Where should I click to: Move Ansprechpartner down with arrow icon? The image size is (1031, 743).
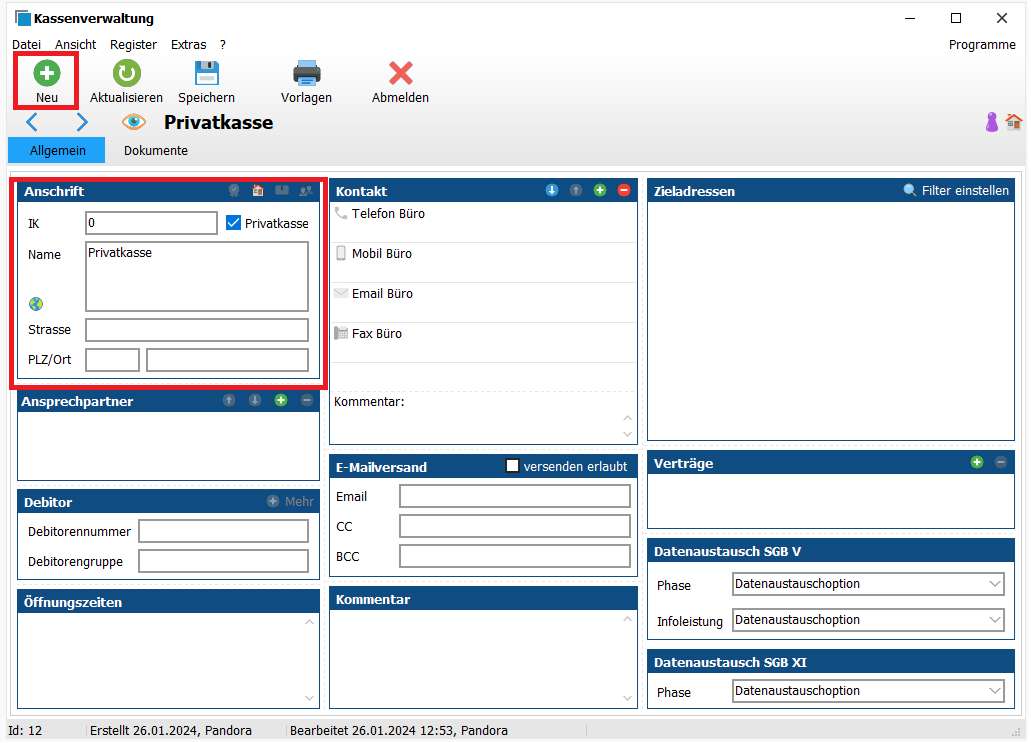pyautogui.click(x=255, y=400)
